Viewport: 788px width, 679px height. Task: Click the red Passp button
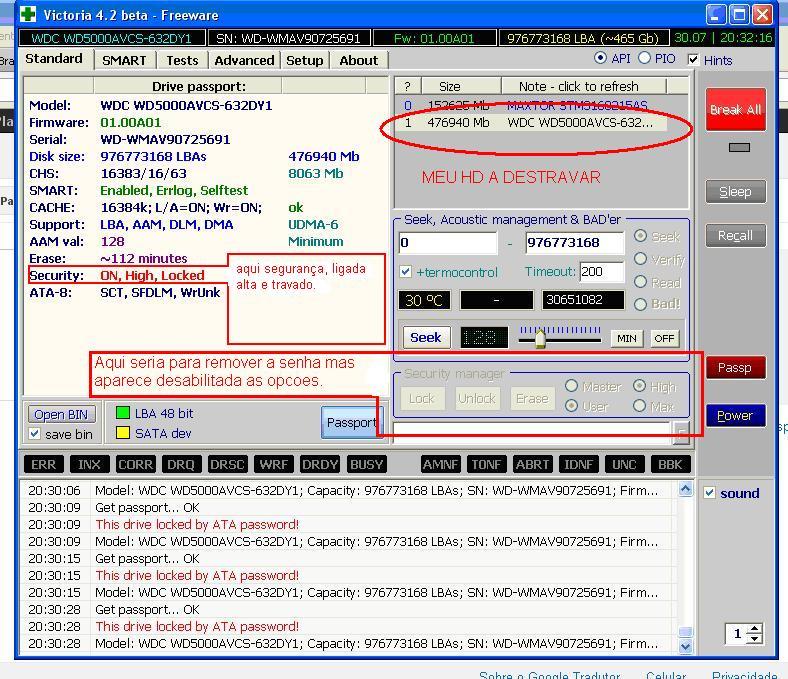tap(735, 368)
